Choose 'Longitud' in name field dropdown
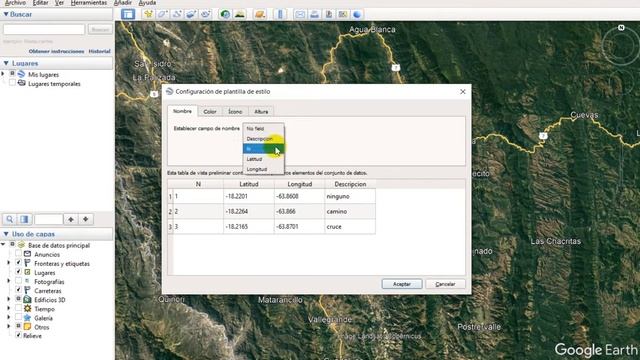The height and width of the screenshot is (360, 640). point(263,169)
